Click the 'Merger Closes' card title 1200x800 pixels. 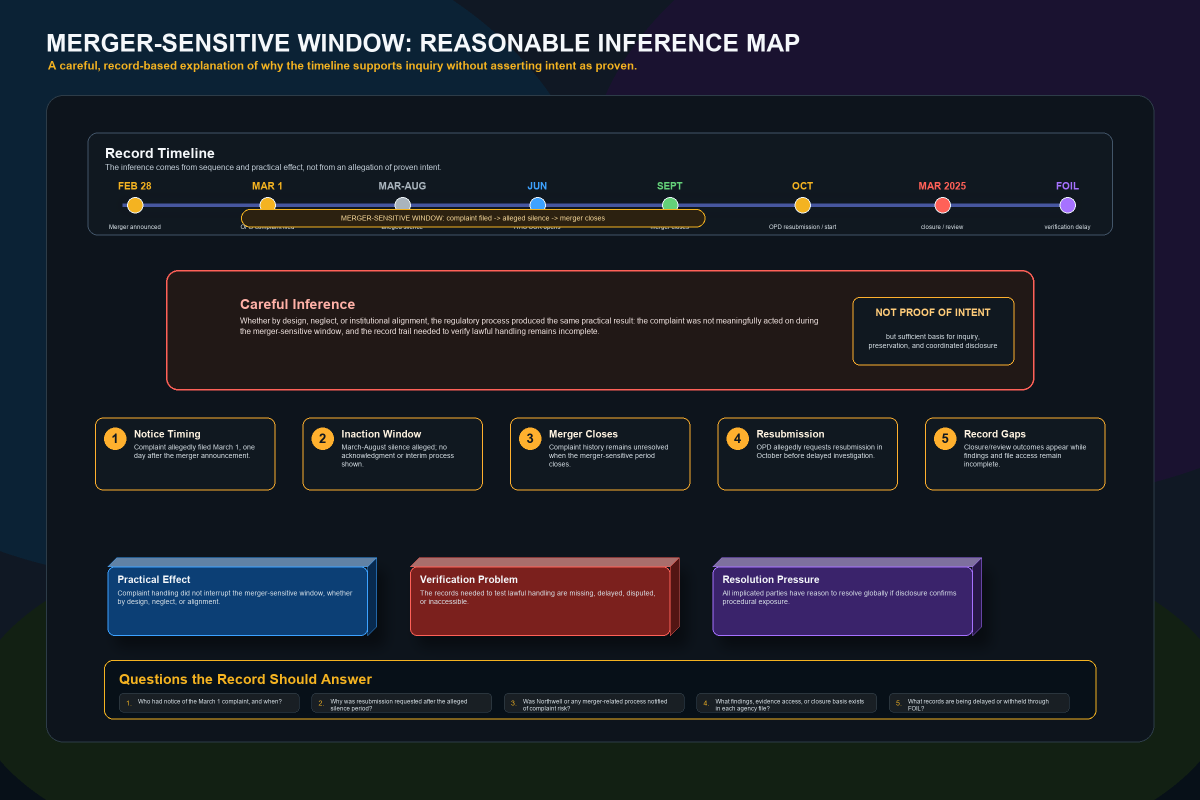point(583,434)
